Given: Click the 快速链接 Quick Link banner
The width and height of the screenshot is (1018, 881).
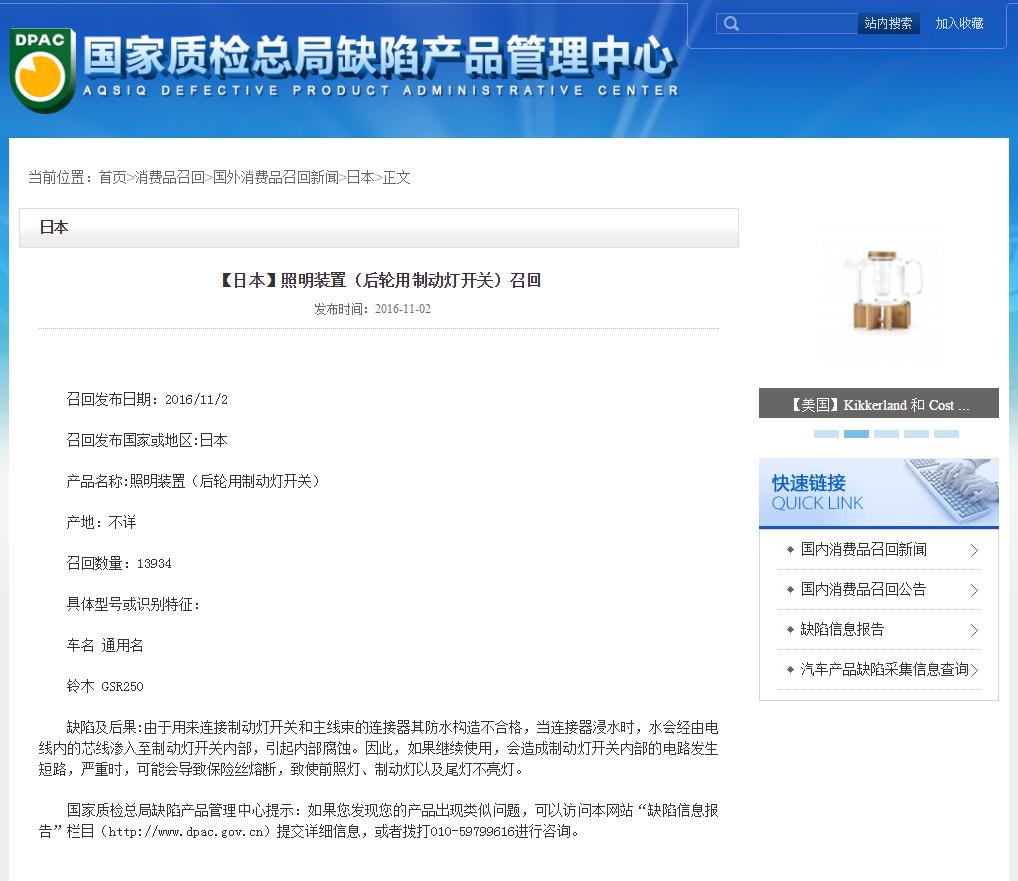Looking at the screenshot, I should point(878,492).
